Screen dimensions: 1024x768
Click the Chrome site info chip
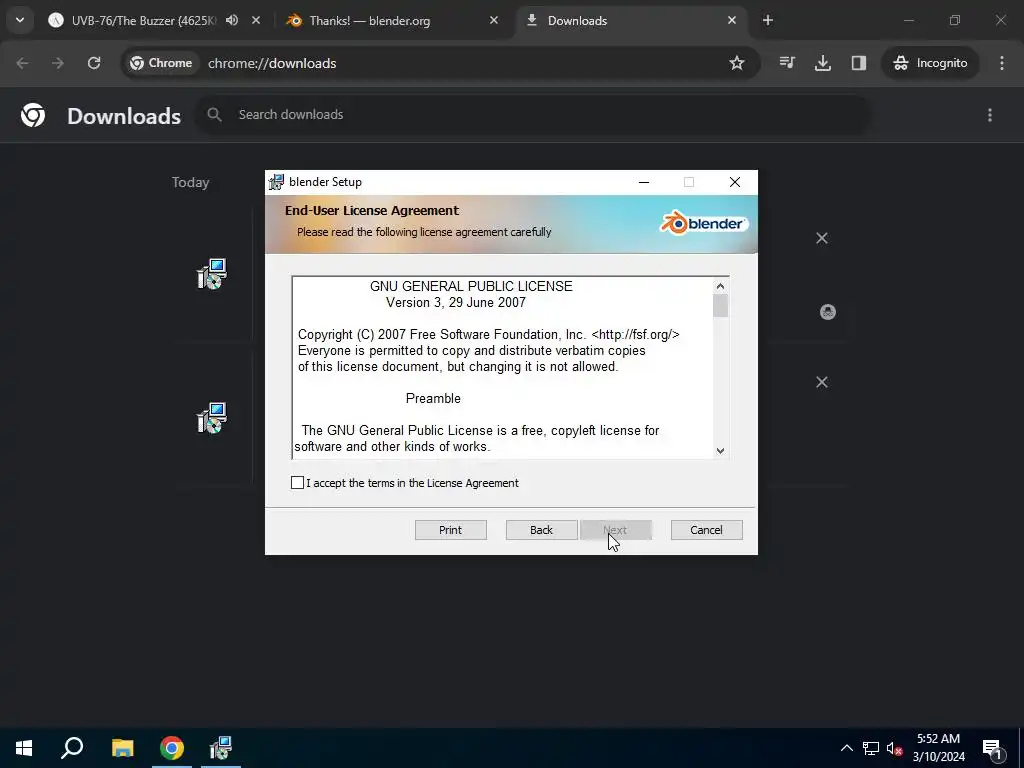(161, 63)
